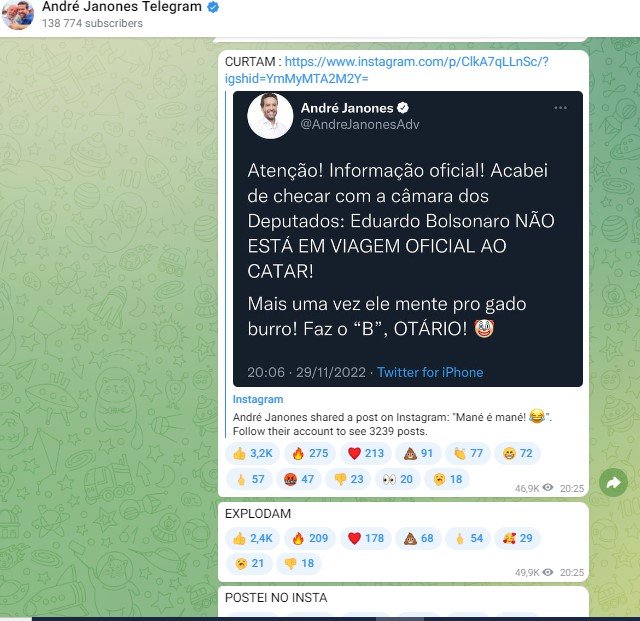The height and width of the screenshot is (621, 640).
Task: Toggle thumbs up reaction with 3,2K
Action: tap(252, 453)
